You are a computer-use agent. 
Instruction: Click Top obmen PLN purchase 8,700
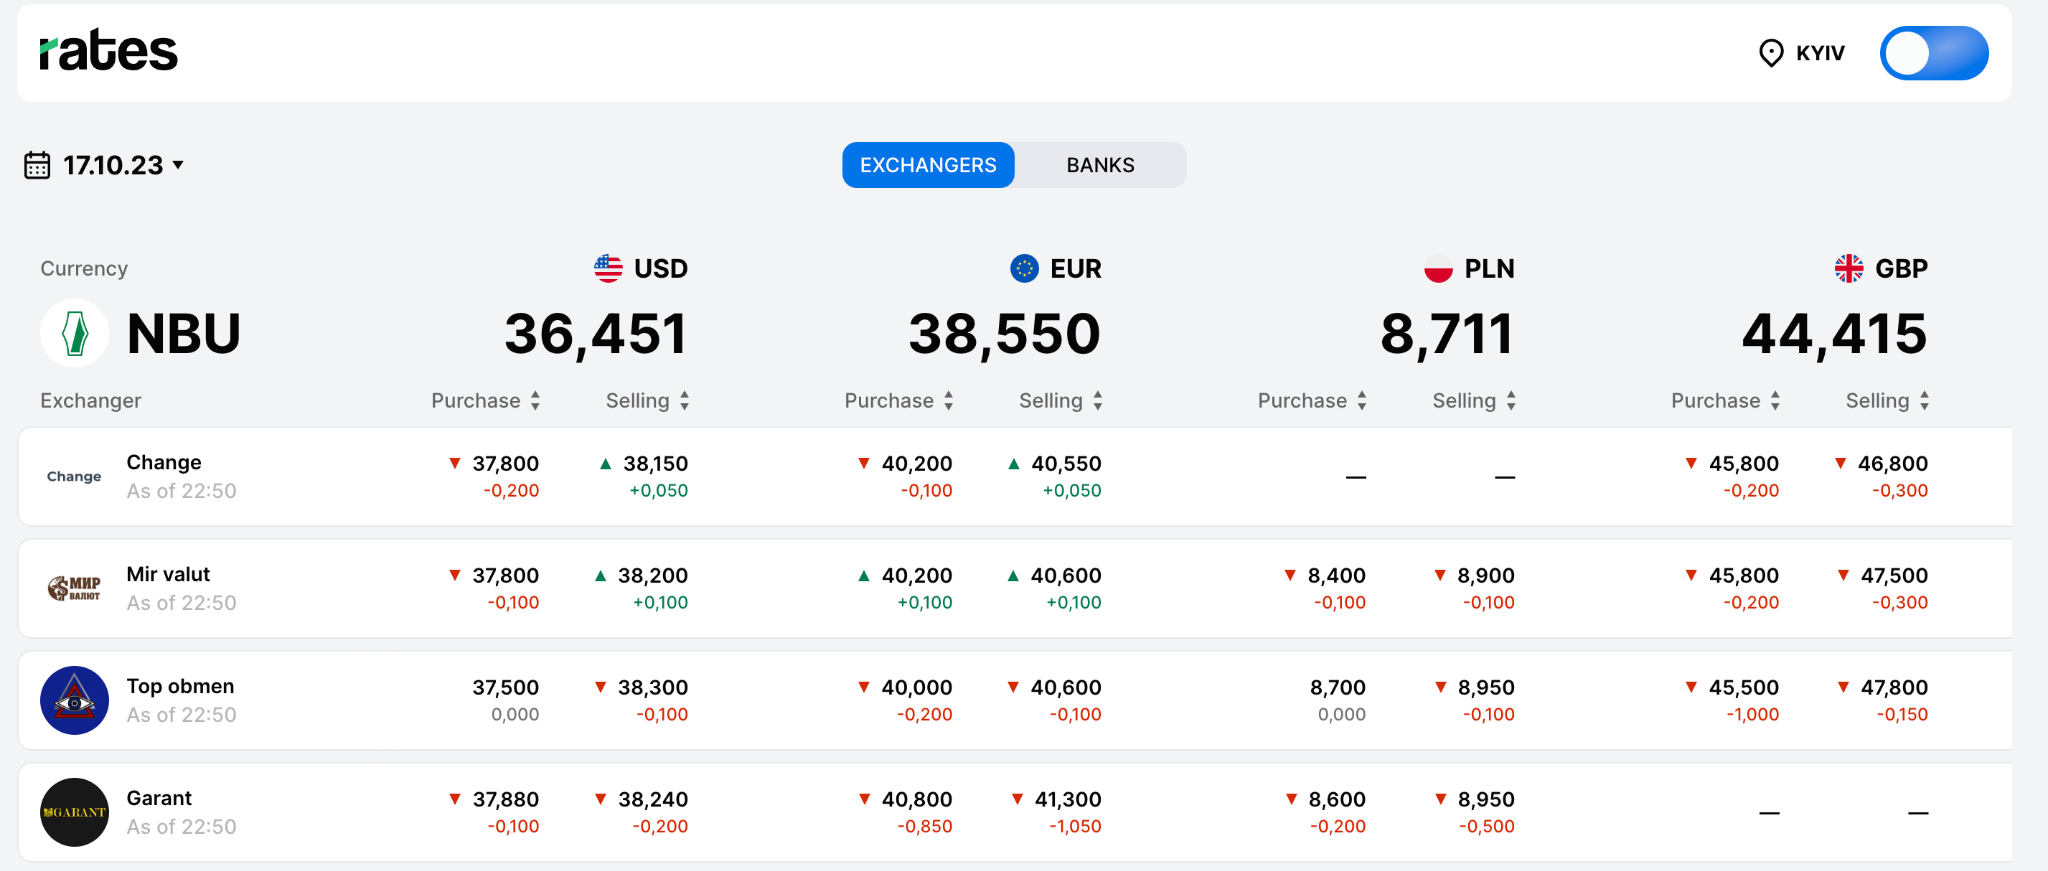pyautogui.click(x=1338, y=688)
